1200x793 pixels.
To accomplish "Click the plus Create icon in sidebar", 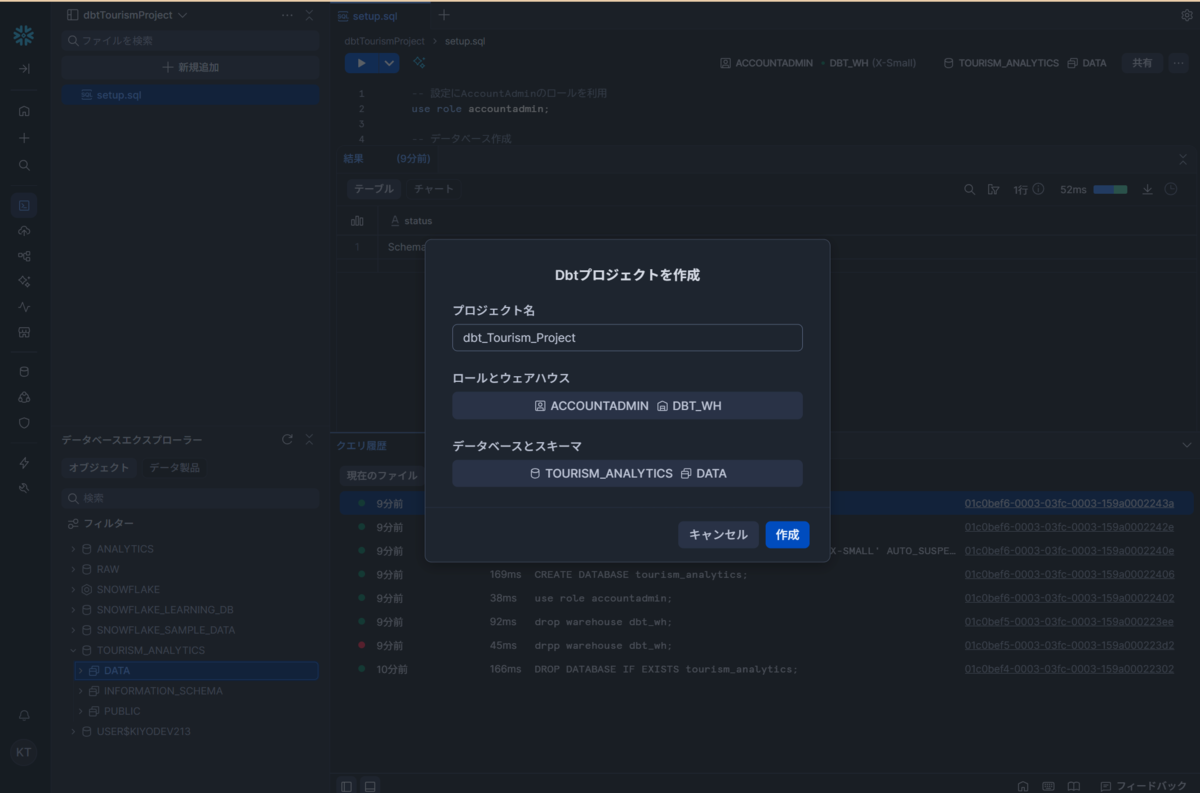I will pos(24,138).
